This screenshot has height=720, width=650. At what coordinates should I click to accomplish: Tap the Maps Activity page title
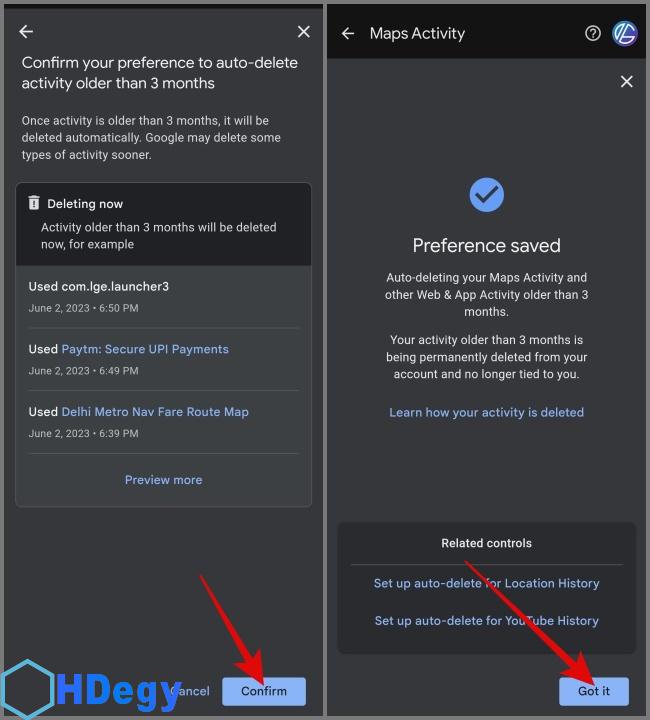coord(417,33)
